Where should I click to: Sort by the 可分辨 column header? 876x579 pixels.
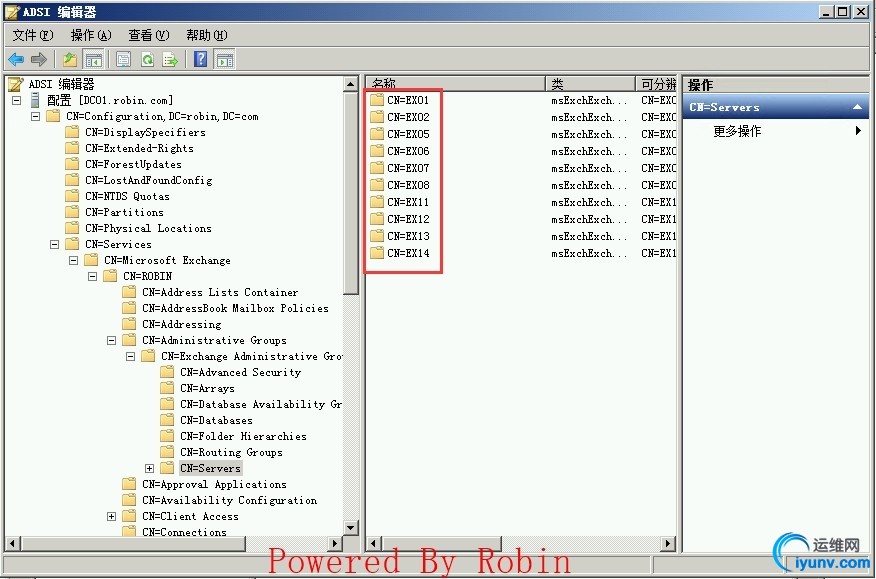(x=656, y=84)
